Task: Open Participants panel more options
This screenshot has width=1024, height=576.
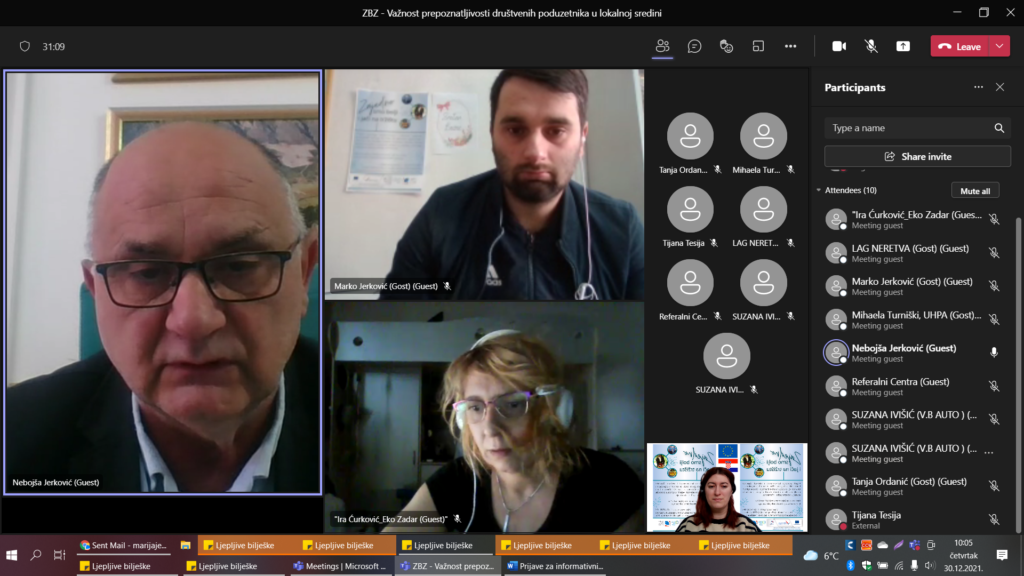Action: point(978,87)
